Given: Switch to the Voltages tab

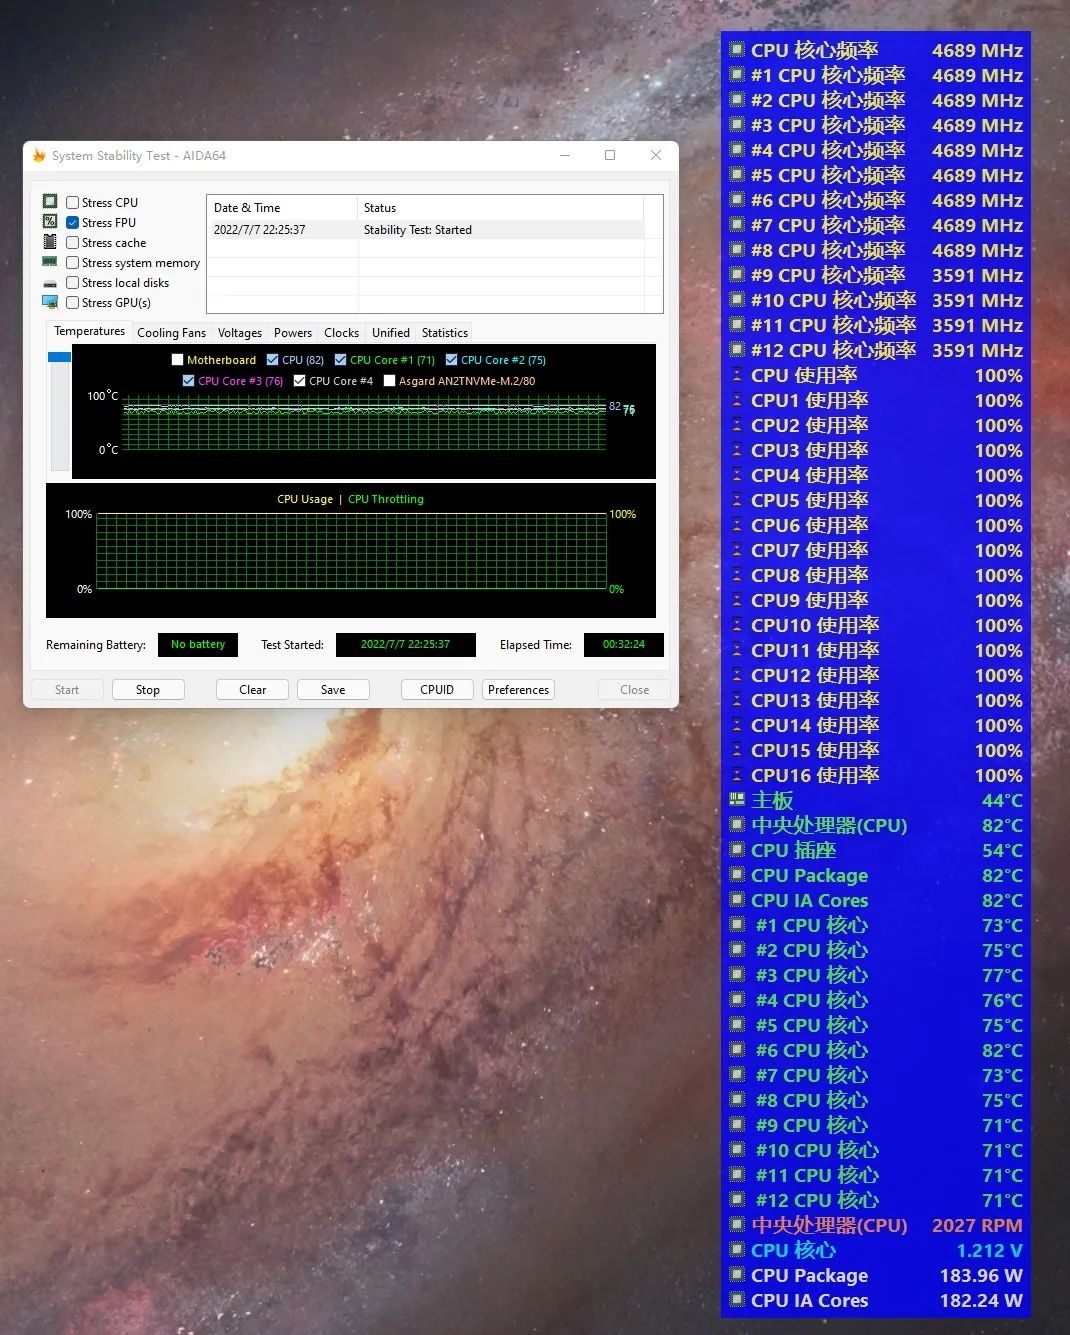Looking at the screenshot, I should click(240, 333).
